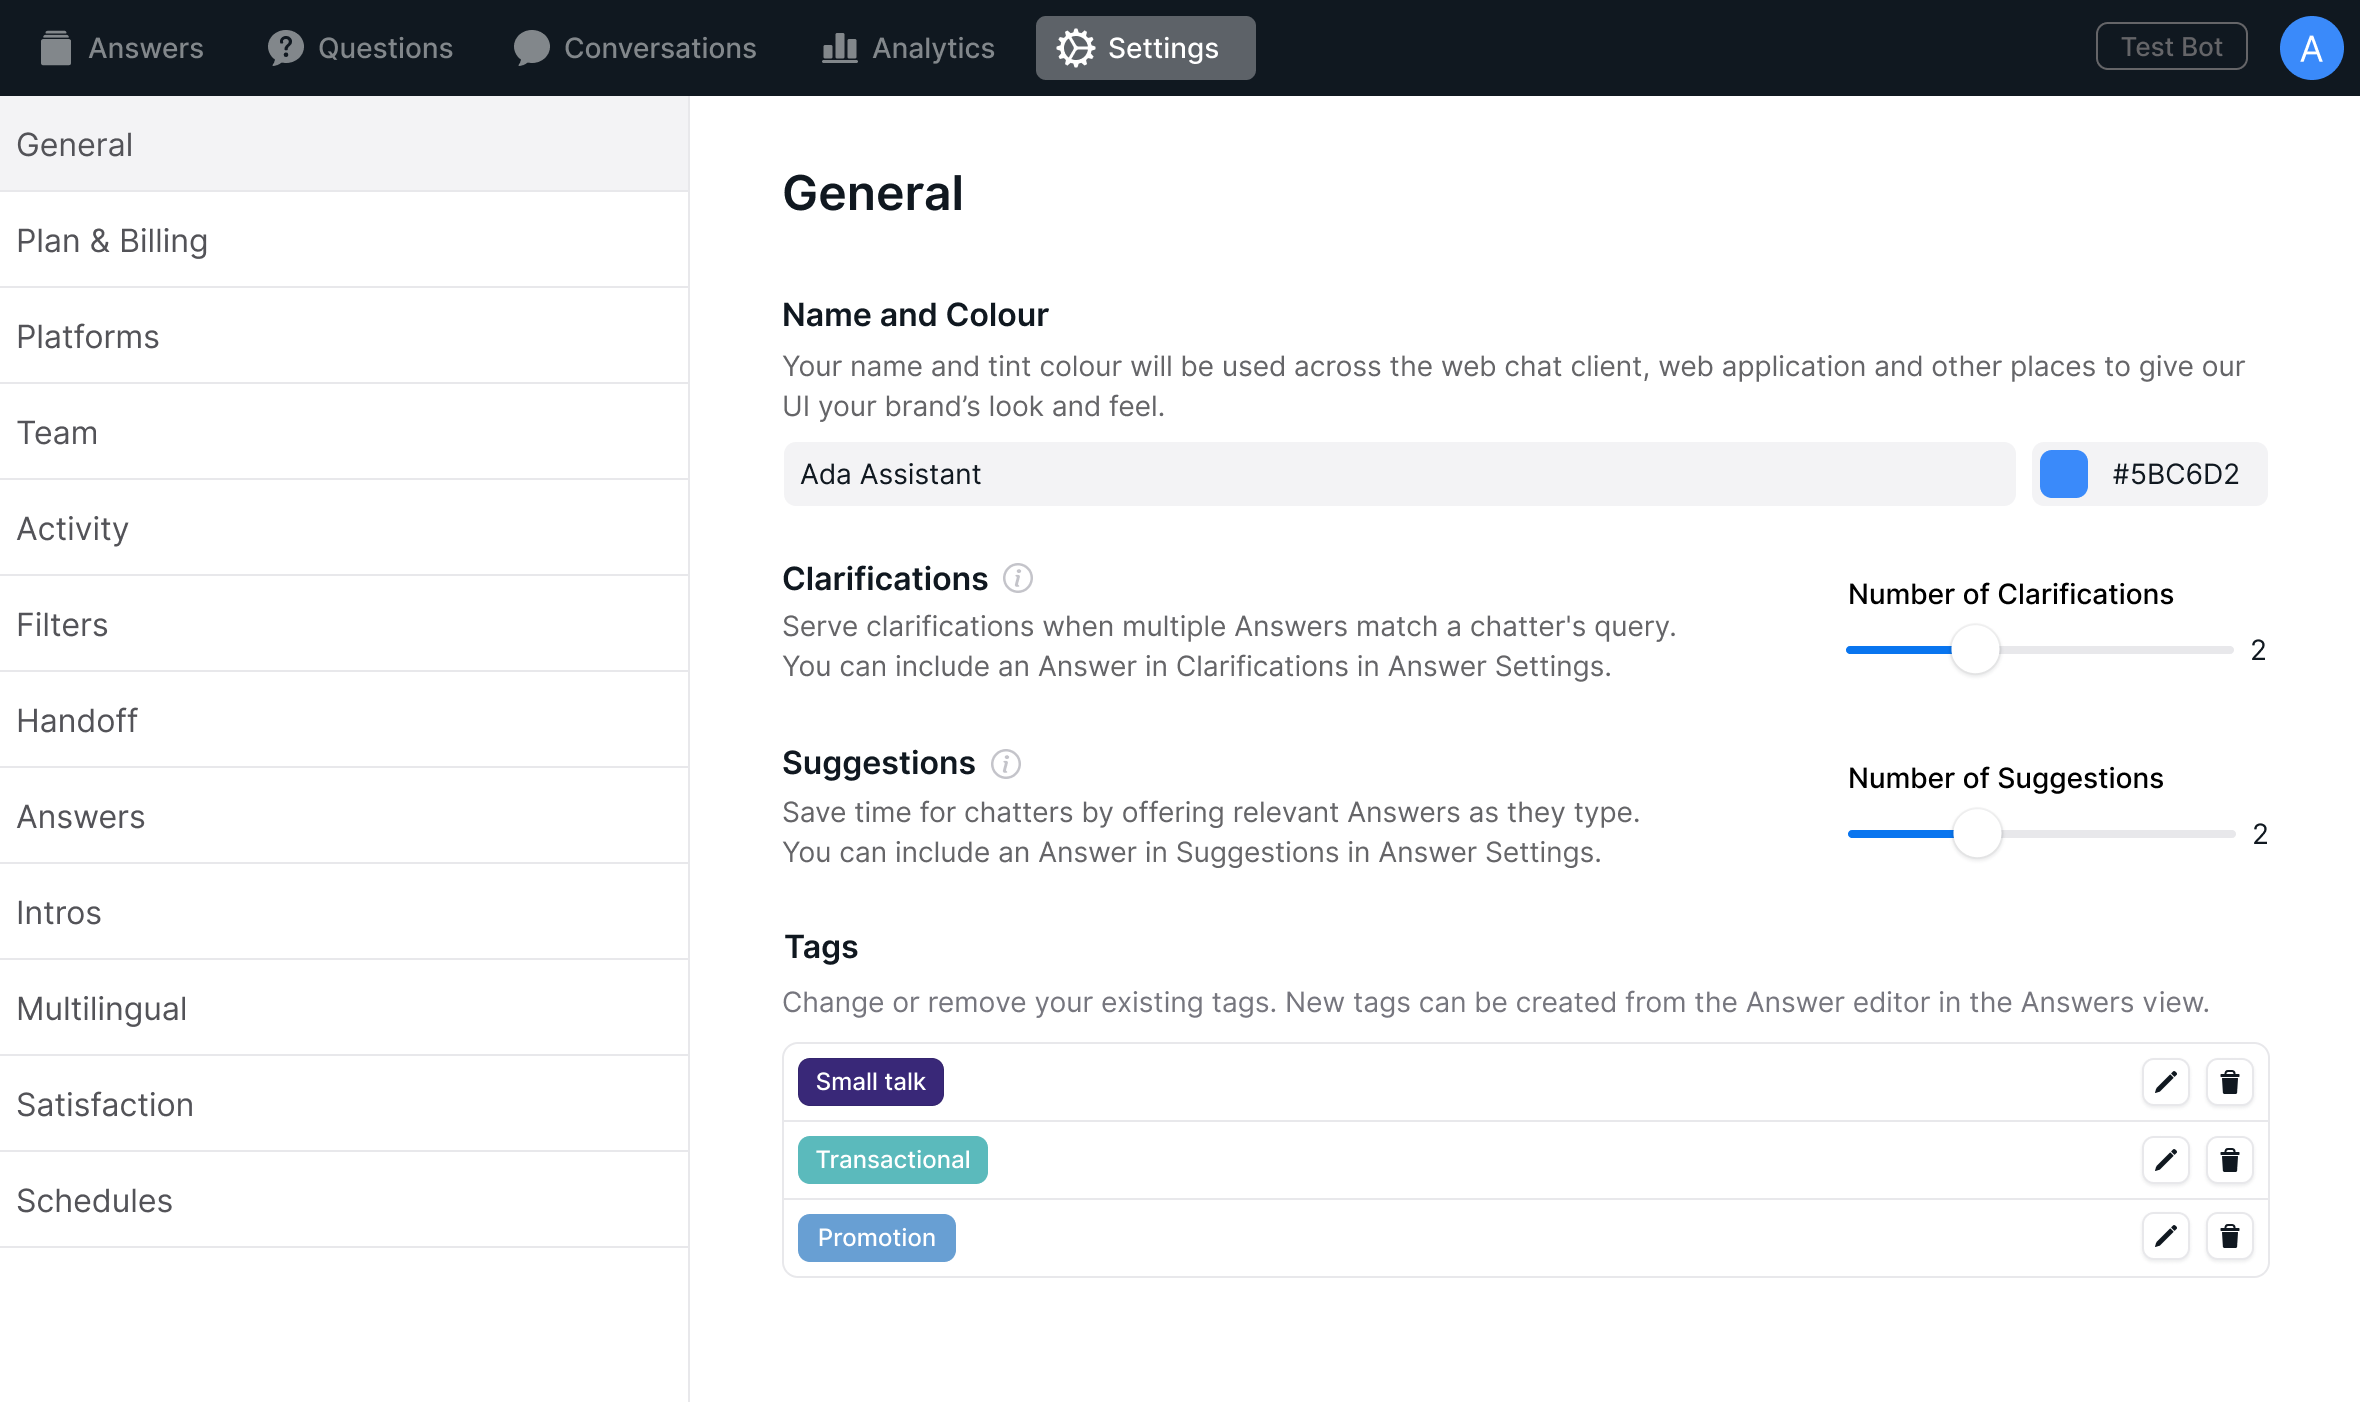Delete the Small talk tag
The height and width of the screenshot is (1402, 2360).
pyautogui.click(x=2229, y=1082)
